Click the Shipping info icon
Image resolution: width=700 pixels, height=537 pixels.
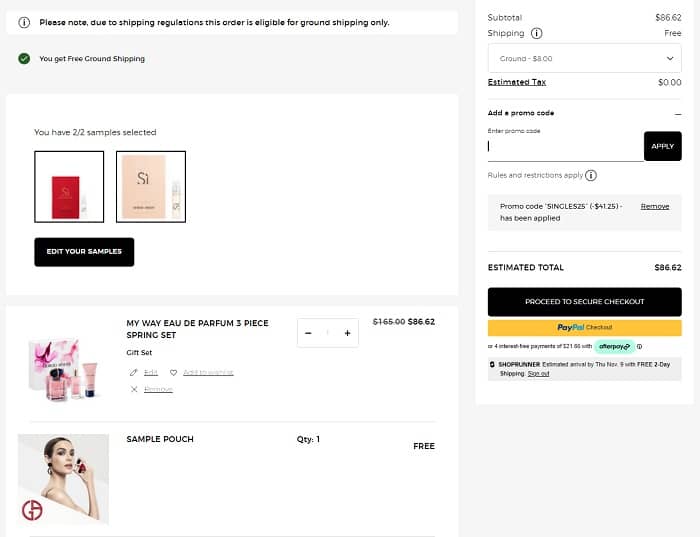pos(537,33)
